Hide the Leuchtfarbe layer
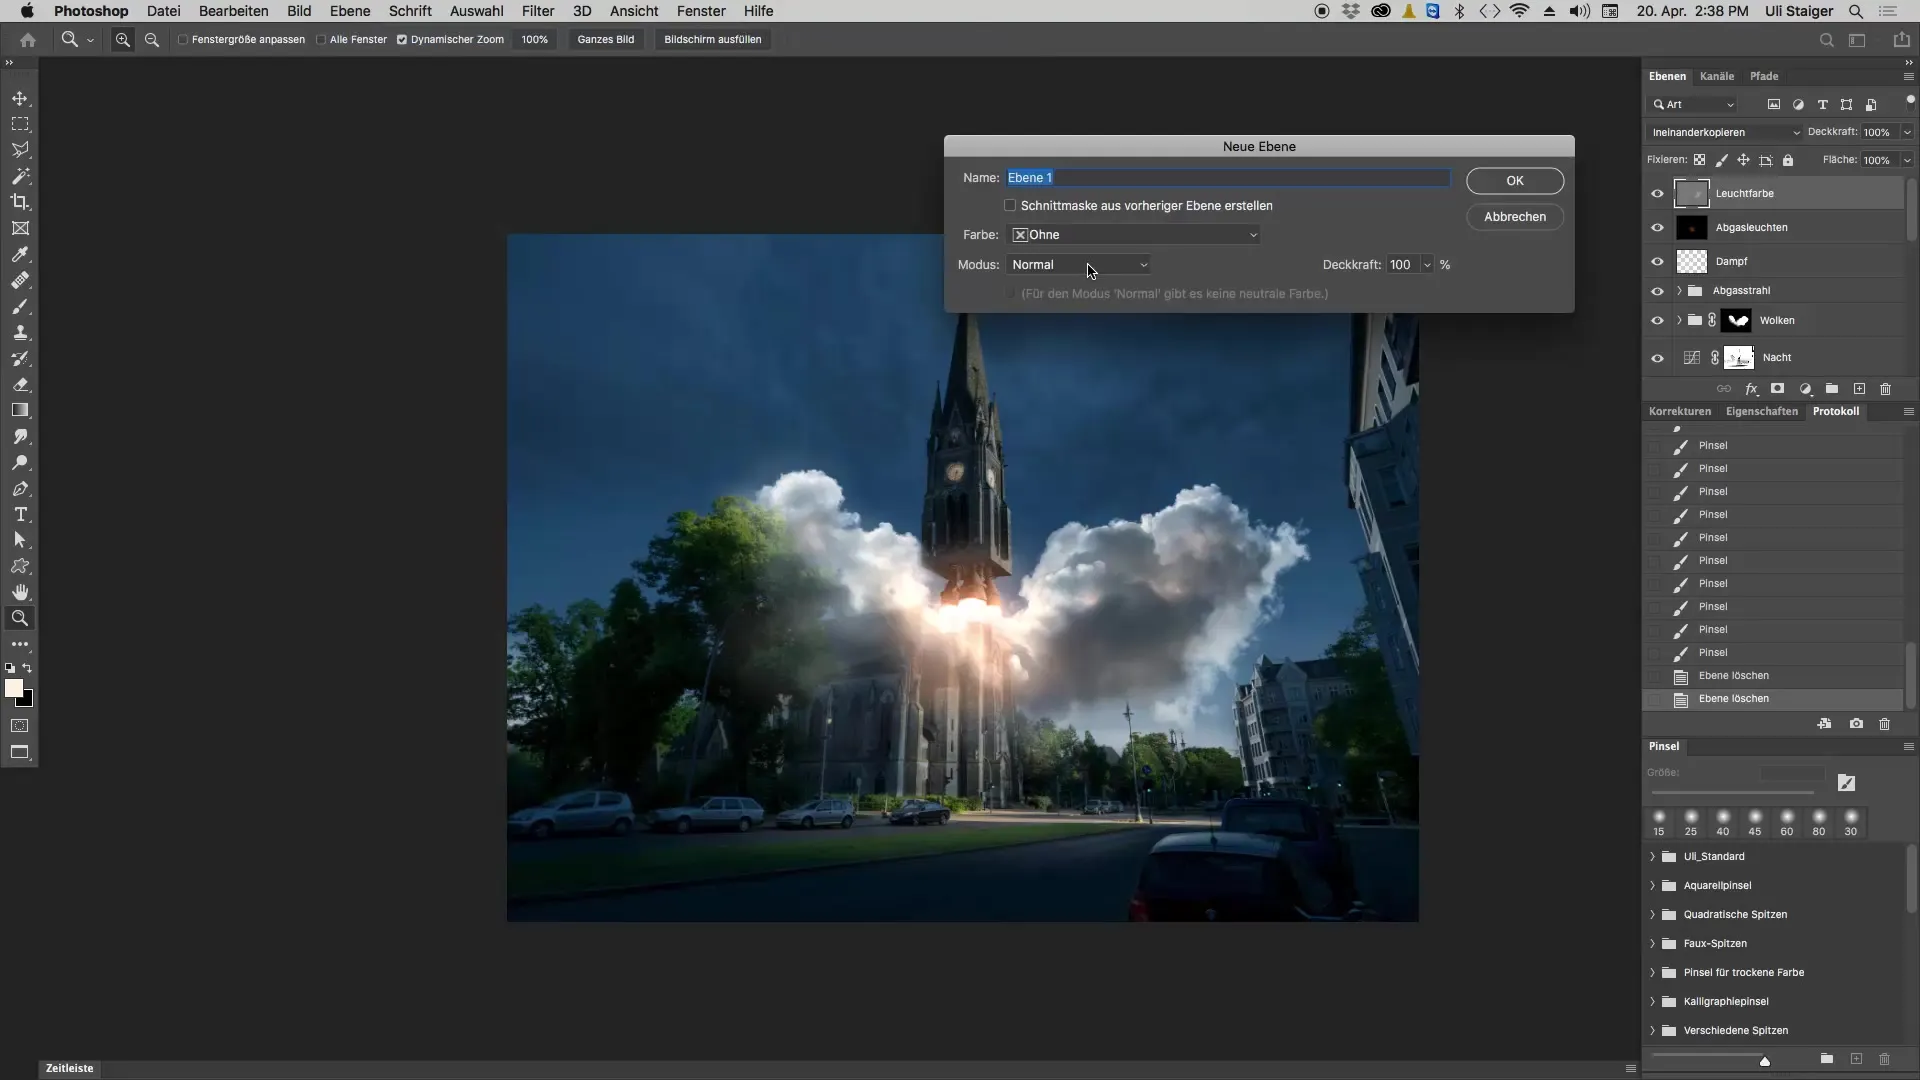The width and height of the screenshot is (1920, 1080). pyautogui.click(x=1657, y=194)
